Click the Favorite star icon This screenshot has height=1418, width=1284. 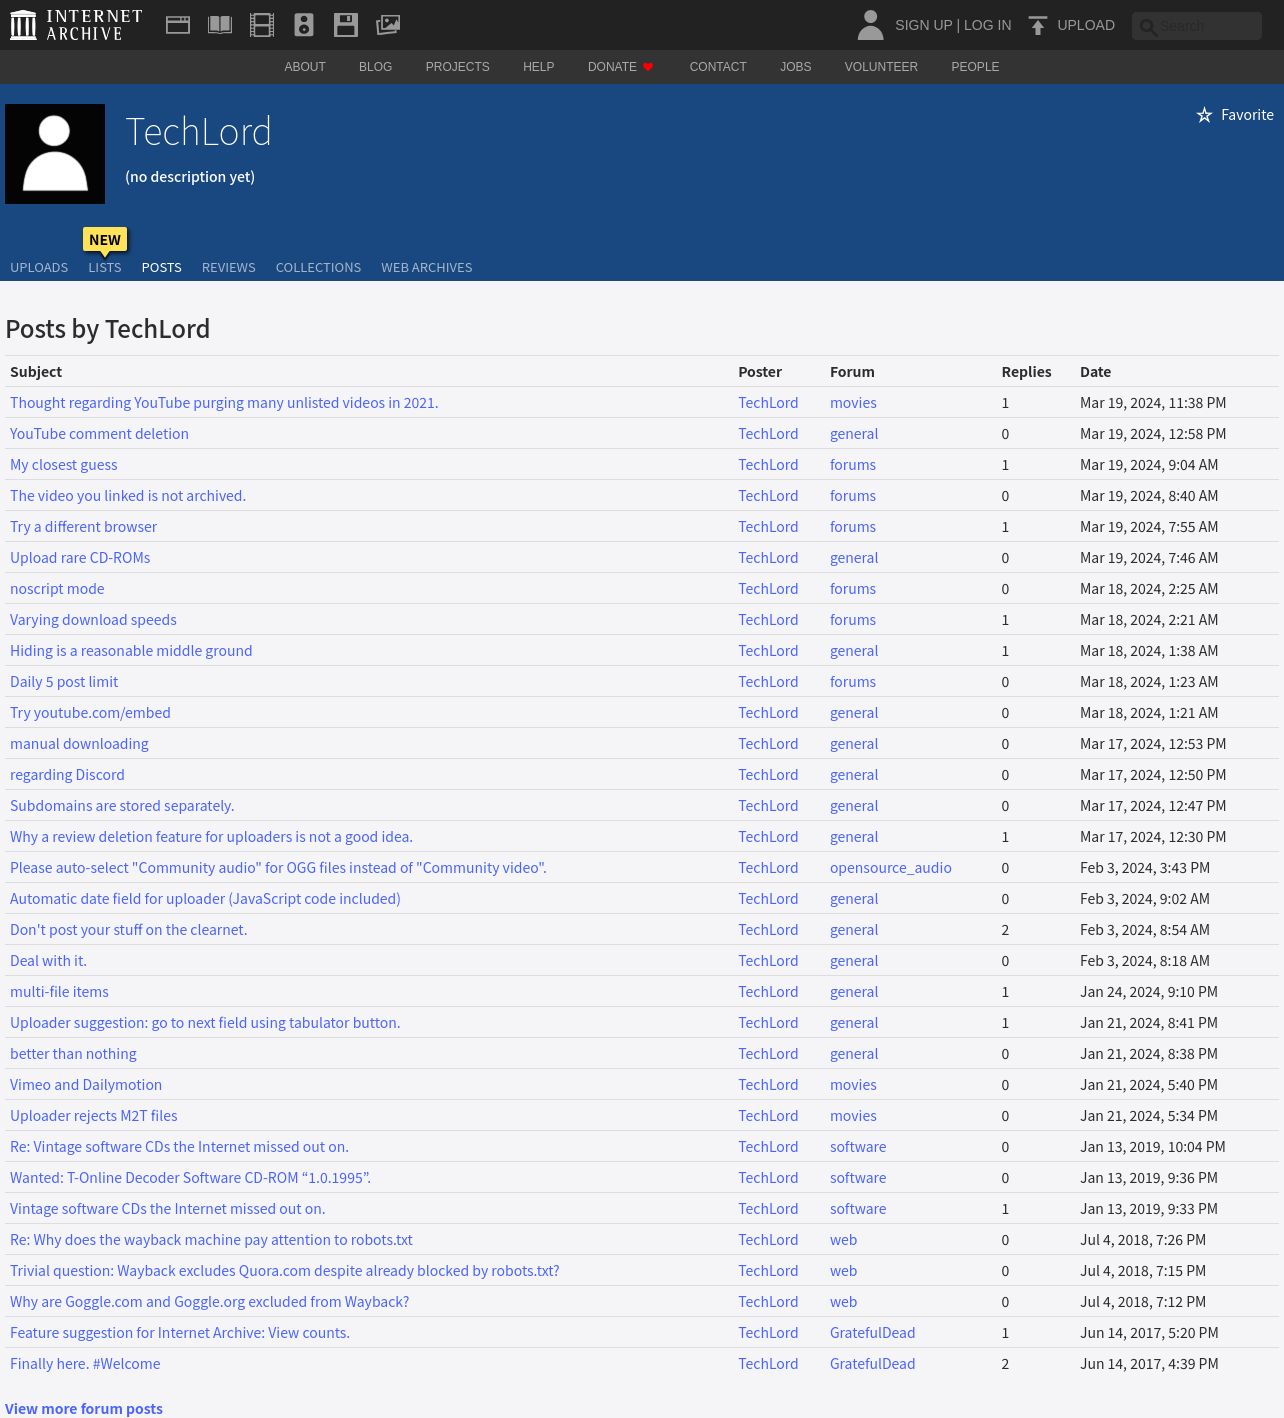tap(1204, 115)
